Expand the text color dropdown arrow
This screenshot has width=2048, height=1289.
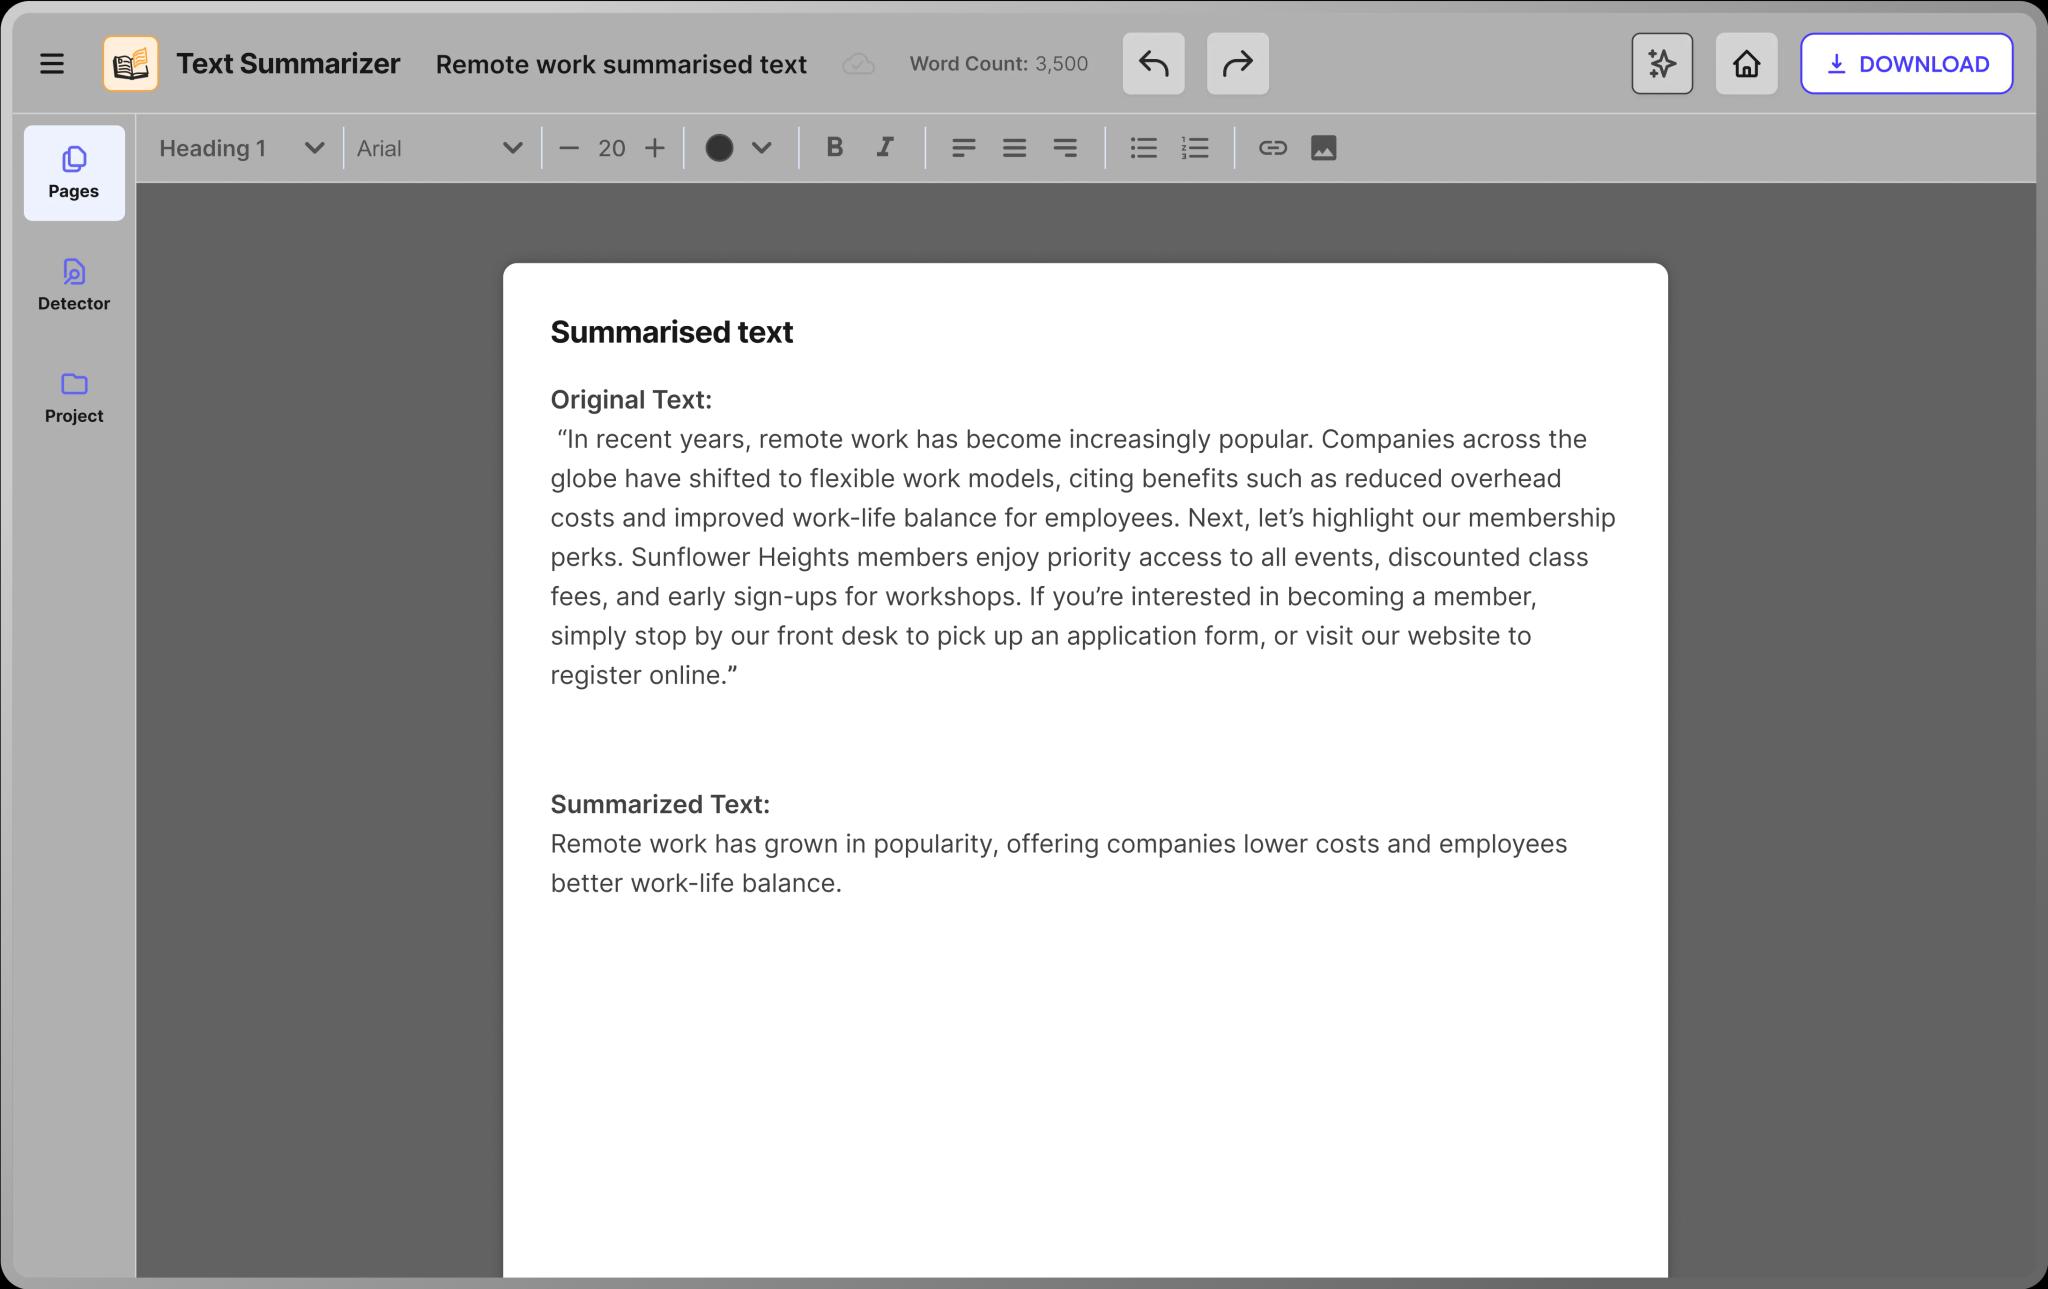coord(762,148)
